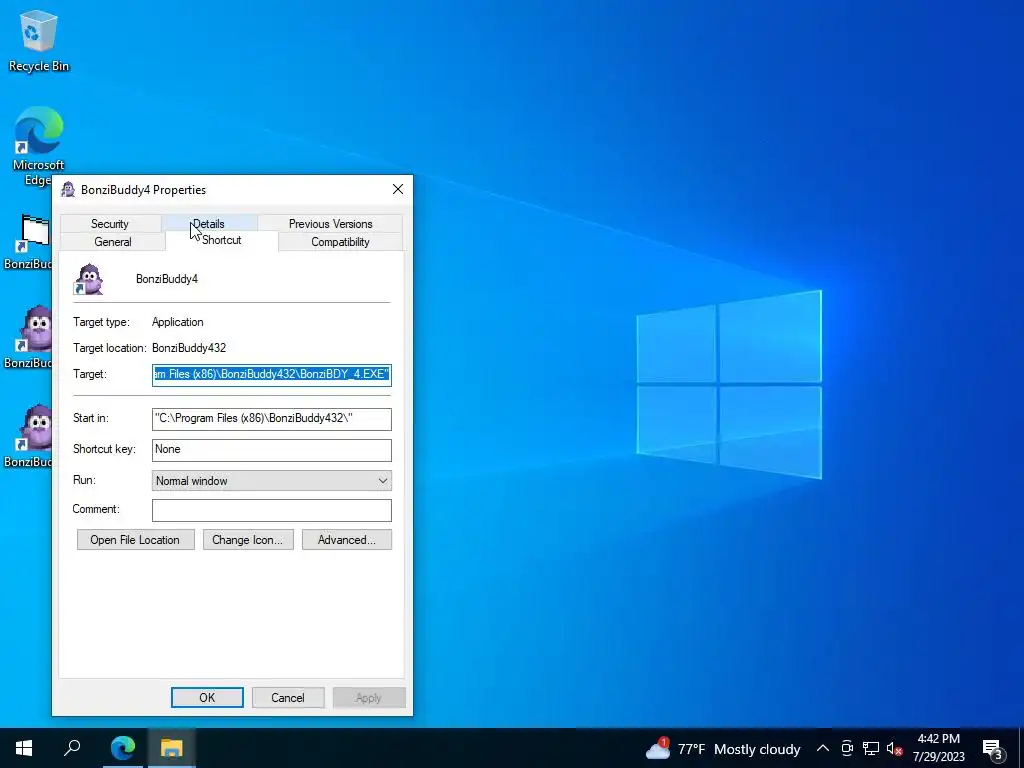Click the Open File Location button
The height and width of the screenshot is (768, 1024).
point(135,540)
